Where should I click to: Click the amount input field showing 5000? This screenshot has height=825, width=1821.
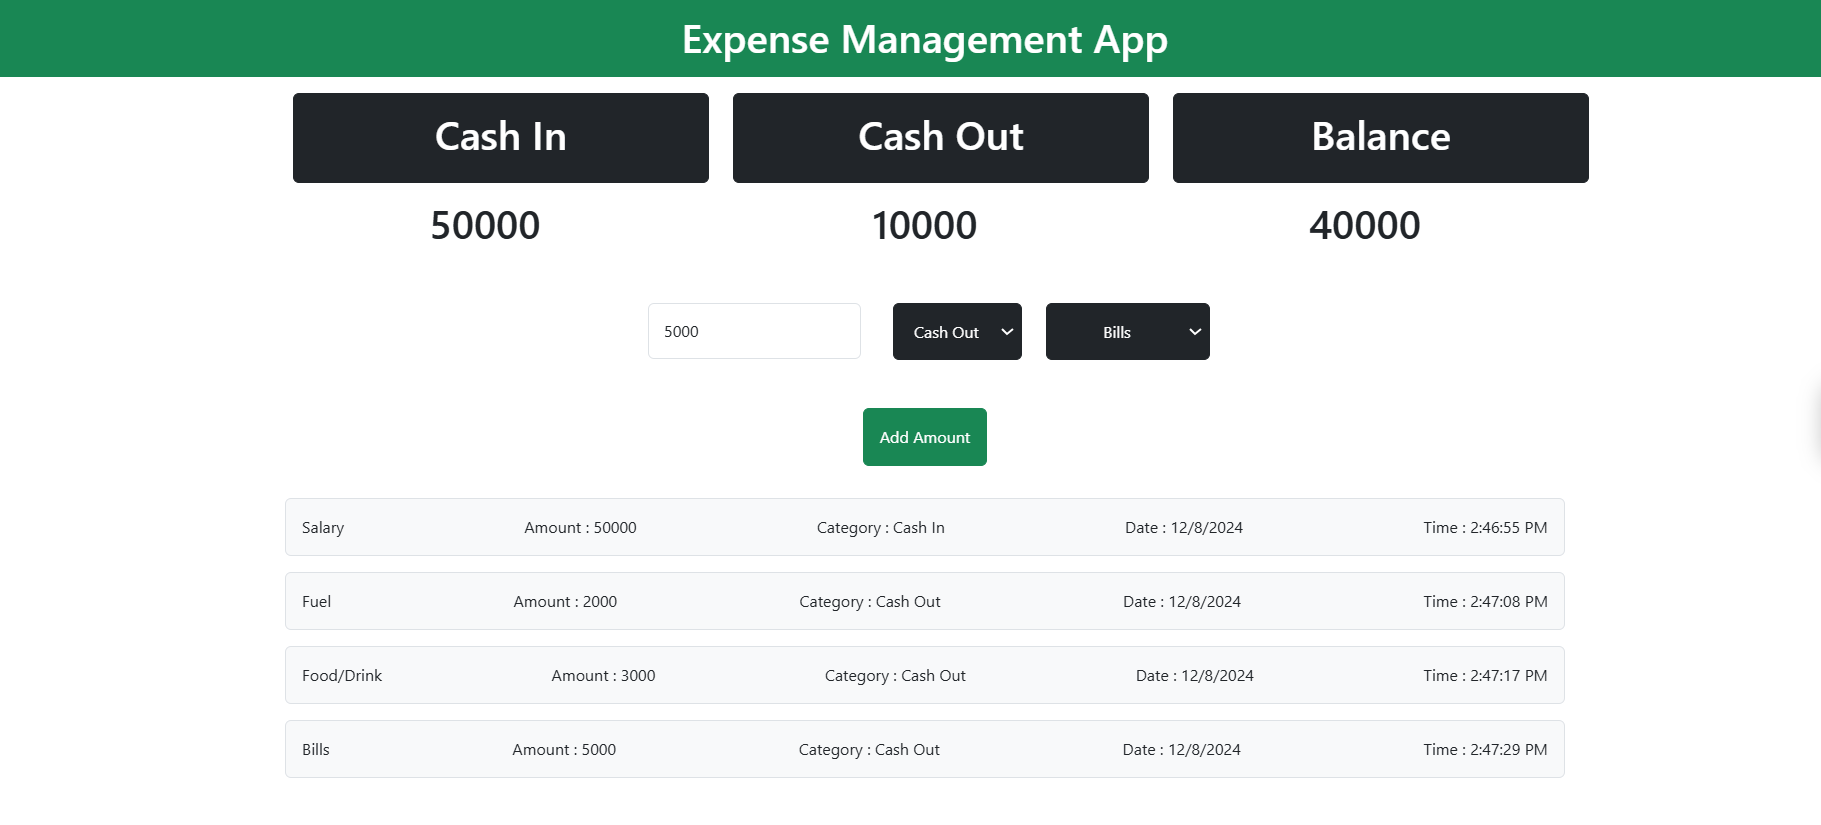pos(754,331)
